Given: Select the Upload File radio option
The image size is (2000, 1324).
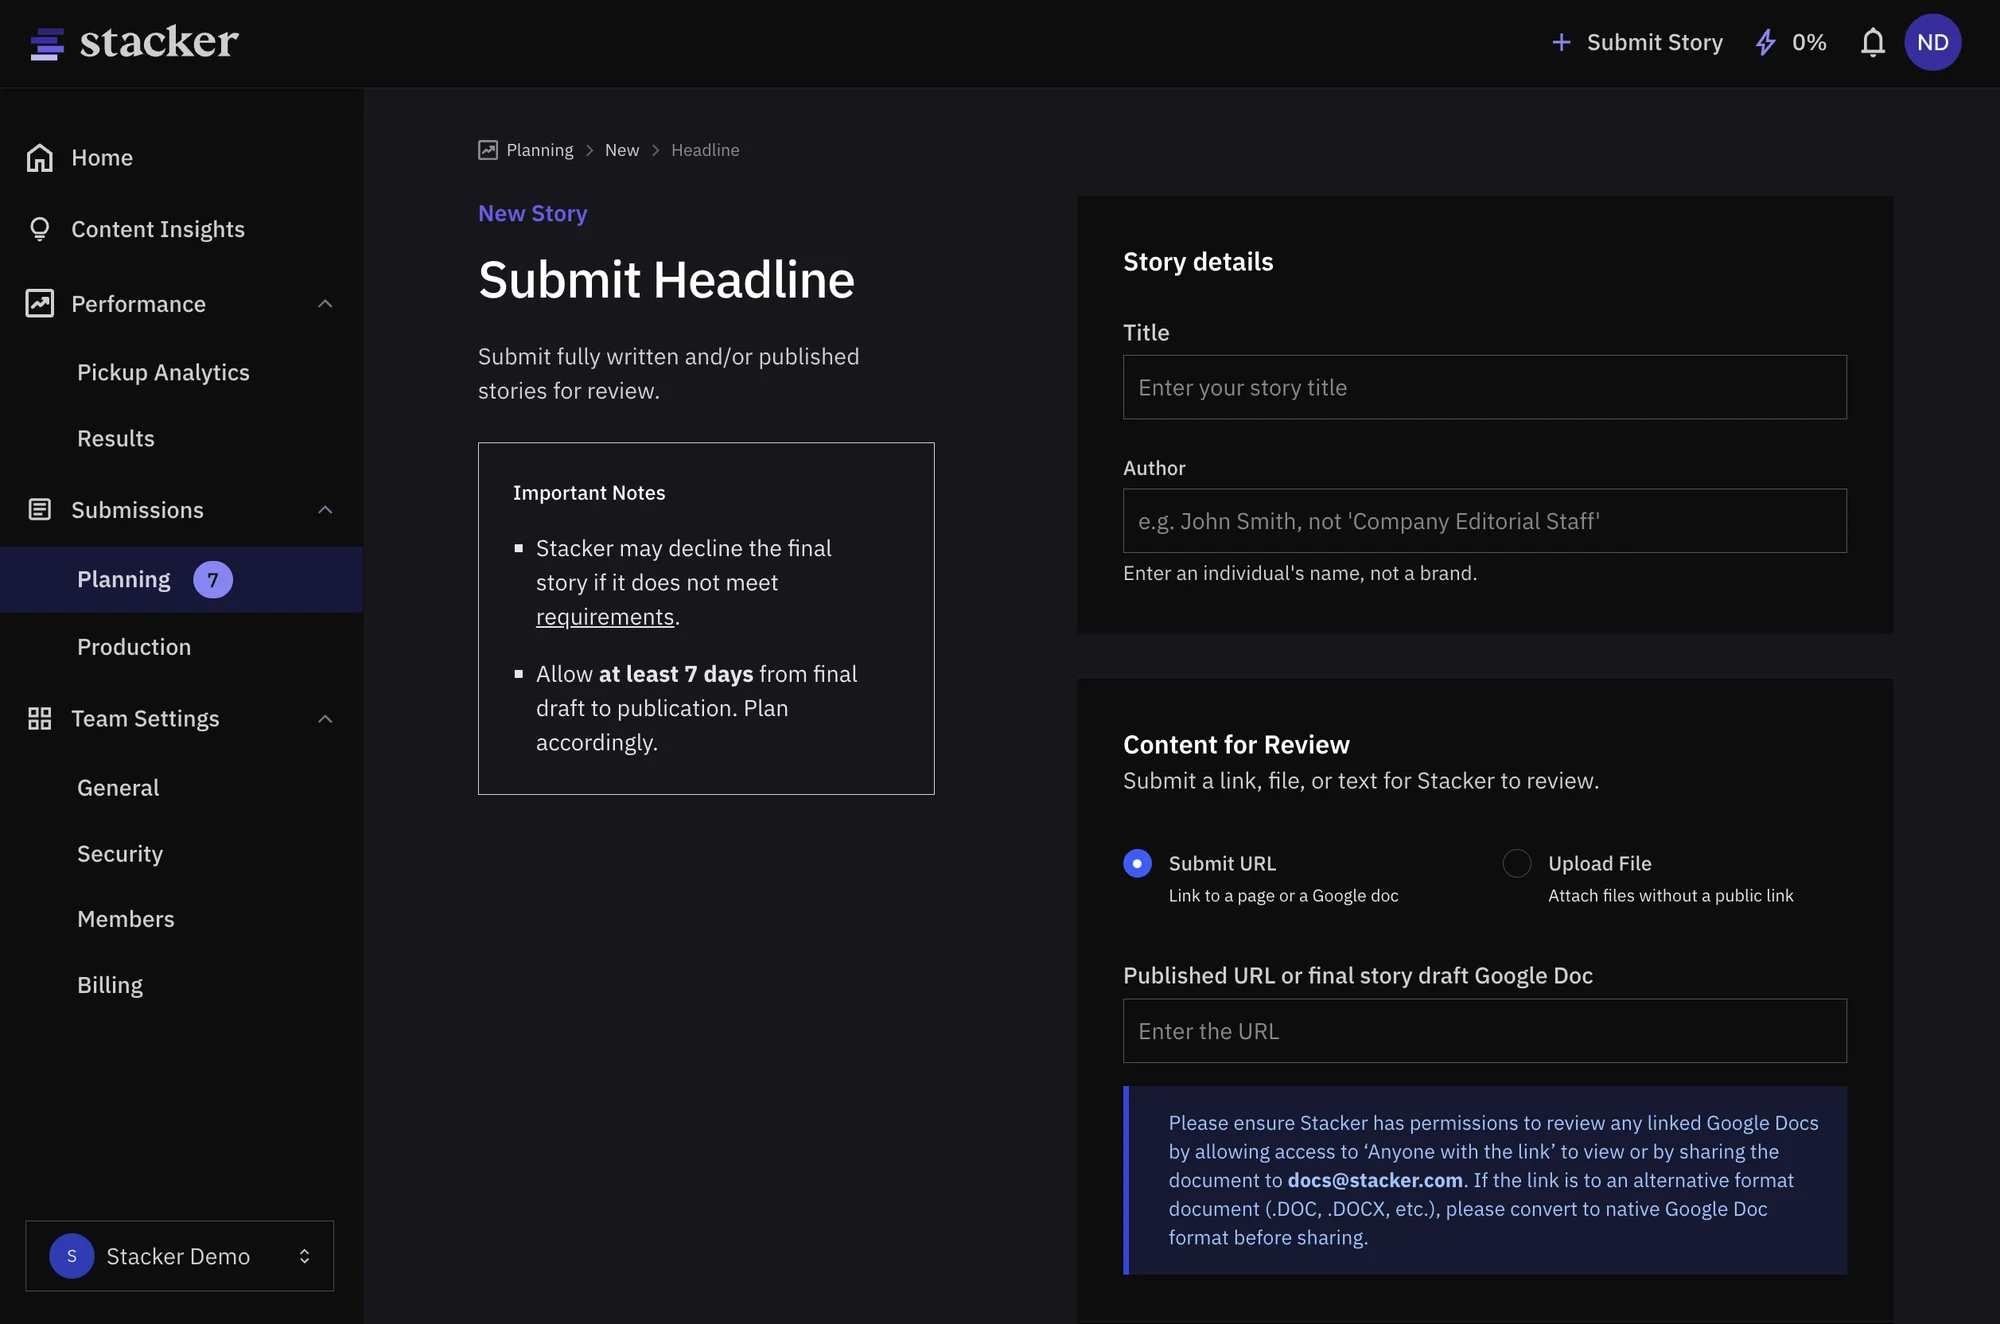Looking at the screenshot, I should coord(1517,863).
